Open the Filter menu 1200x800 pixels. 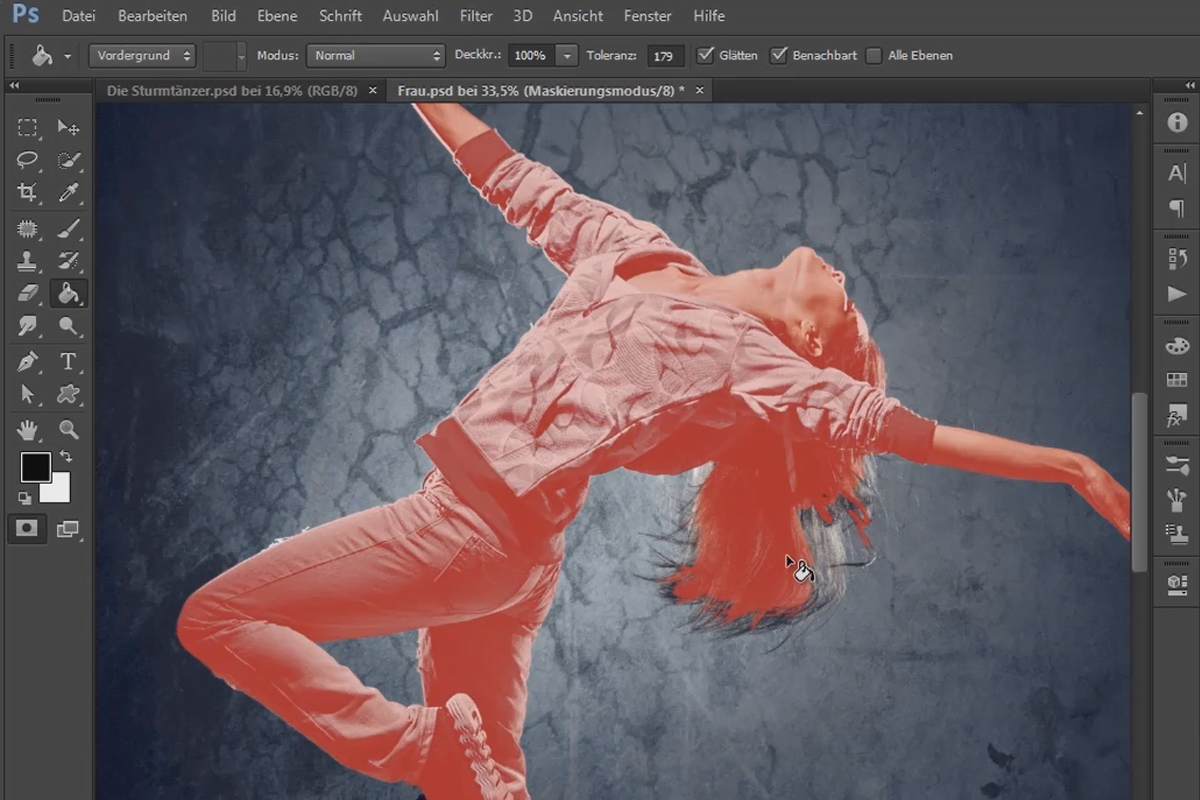[x=476, y=16]
